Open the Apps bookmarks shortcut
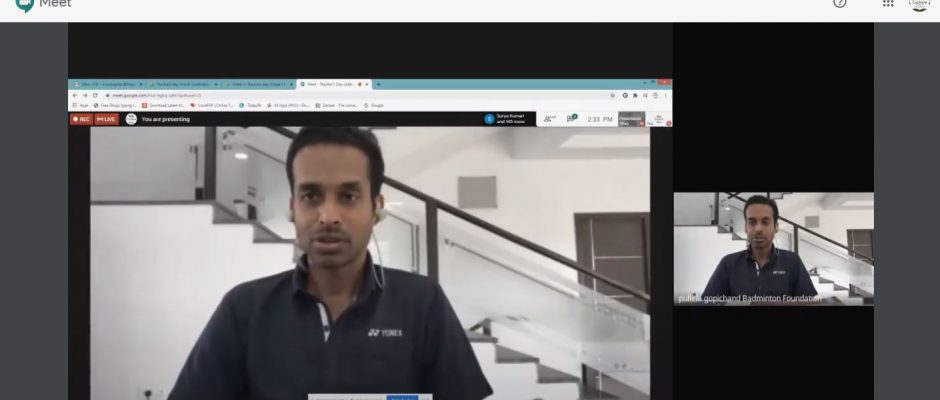Image resolution: width=940 pixels, height=400 pixels. tap(80, 105)
